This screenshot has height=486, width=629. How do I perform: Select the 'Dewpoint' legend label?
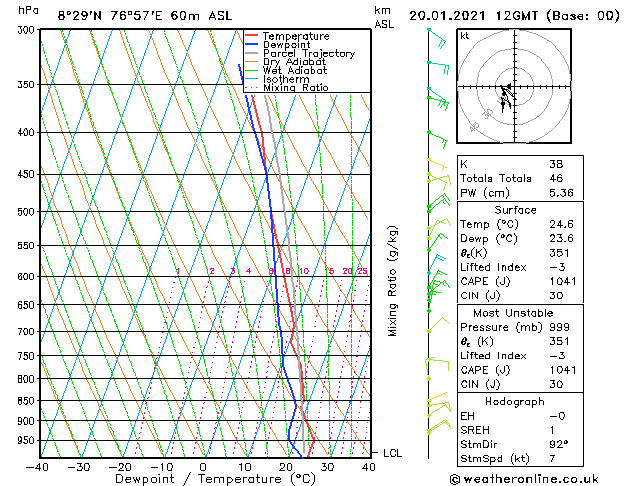(x=286, y=45)
